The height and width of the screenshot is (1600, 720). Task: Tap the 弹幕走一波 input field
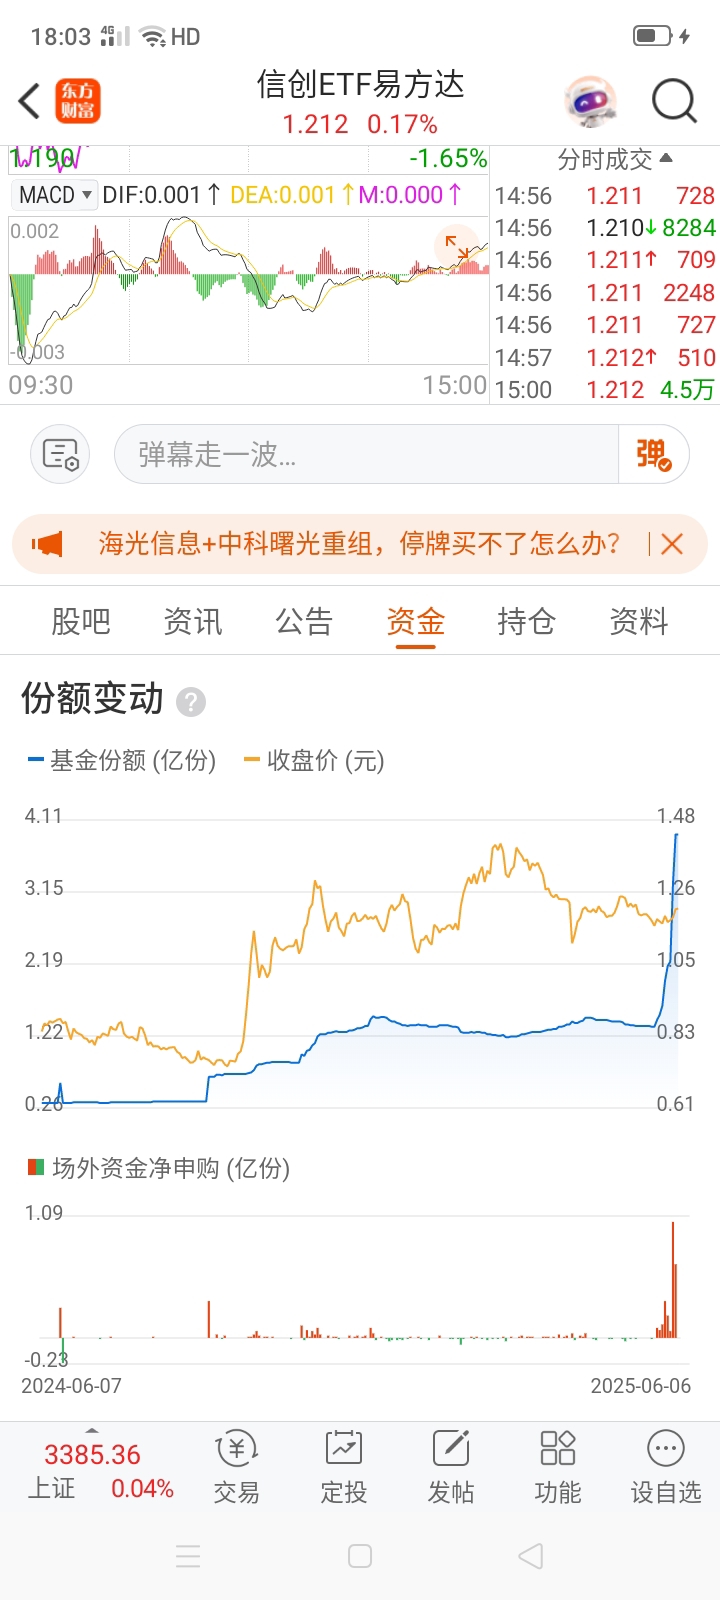click(367, 455)
